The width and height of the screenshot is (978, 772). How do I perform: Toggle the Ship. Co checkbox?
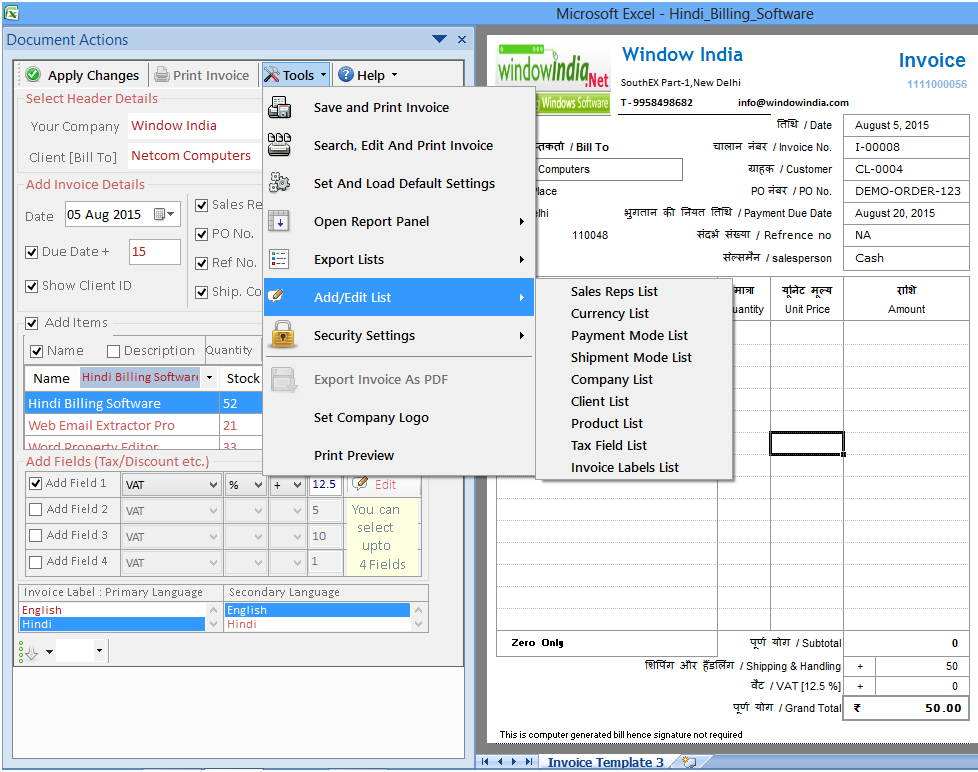[x=201, y=292]
